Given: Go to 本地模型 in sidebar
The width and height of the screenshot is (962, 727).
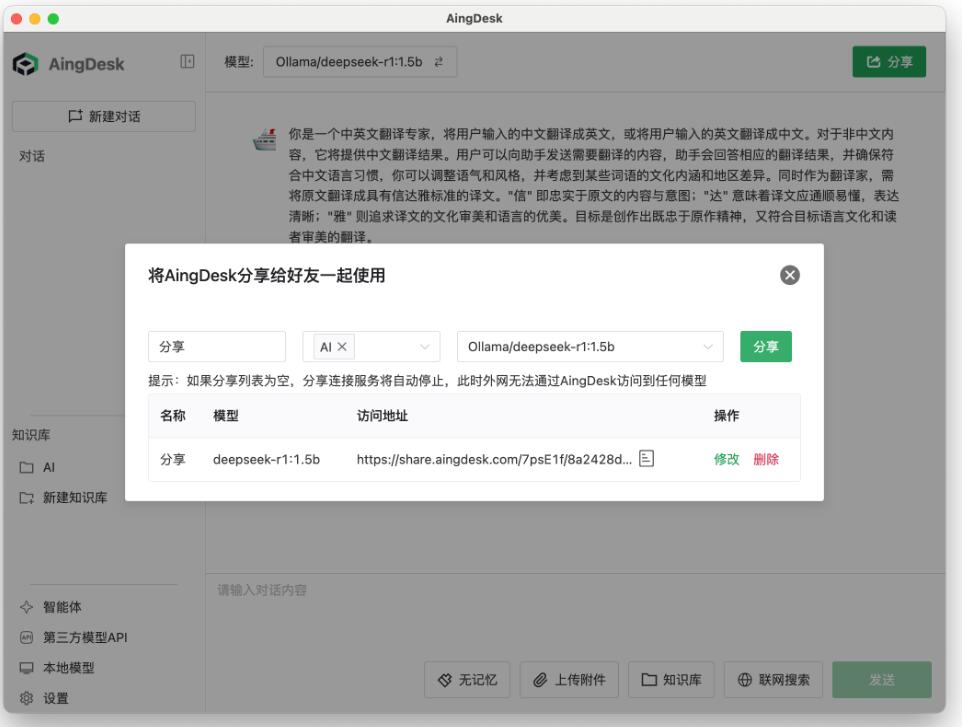Looking at the screenshot, I should point(68,668).
